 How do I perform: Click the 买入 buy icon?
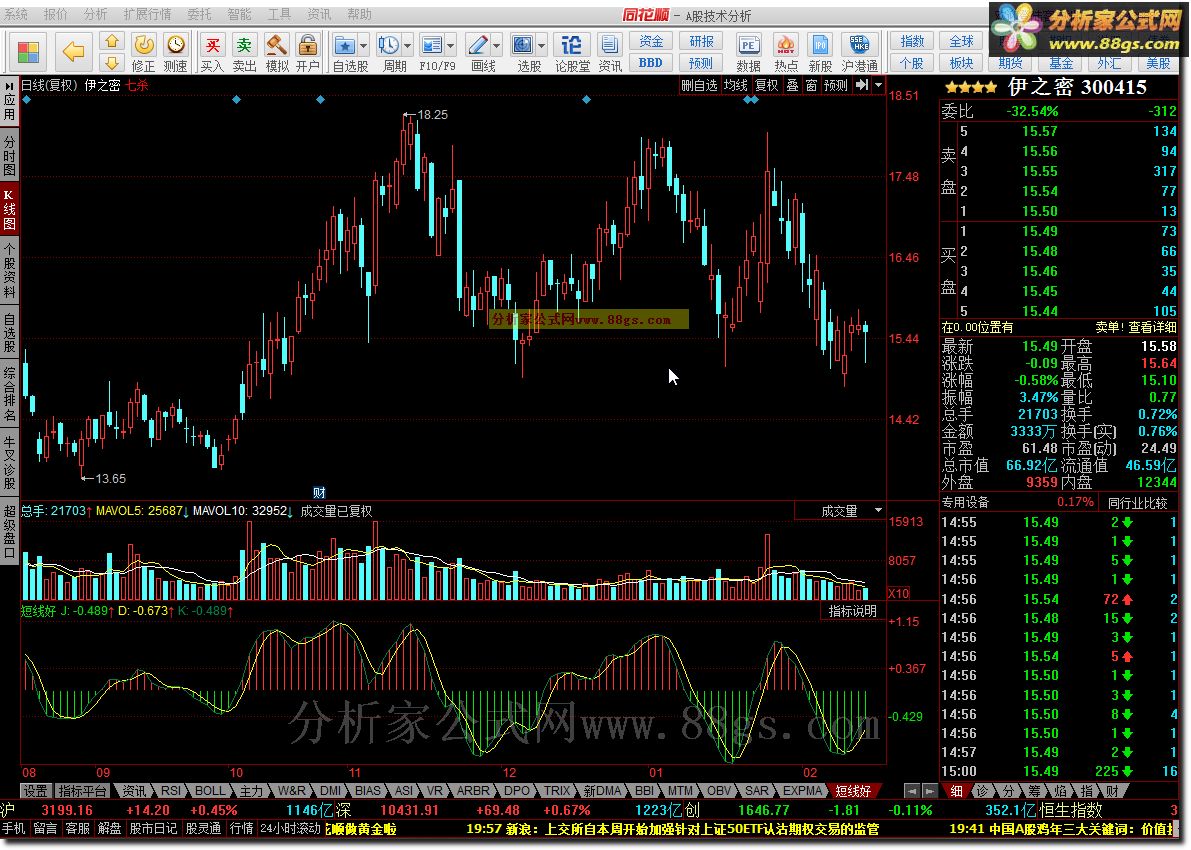(x=213, y=52)
